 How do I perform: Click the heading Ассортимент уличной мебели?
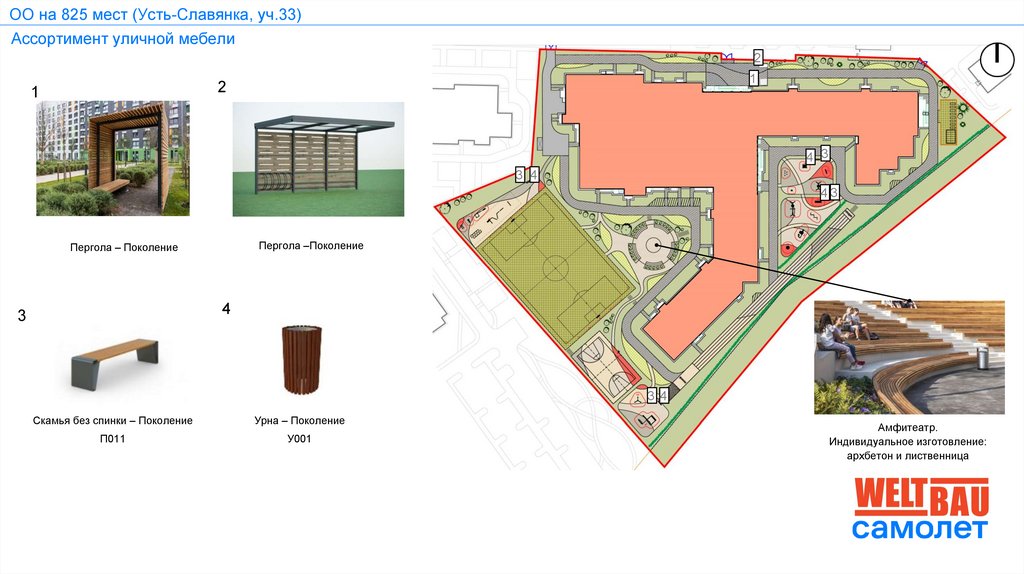(123, 39)
